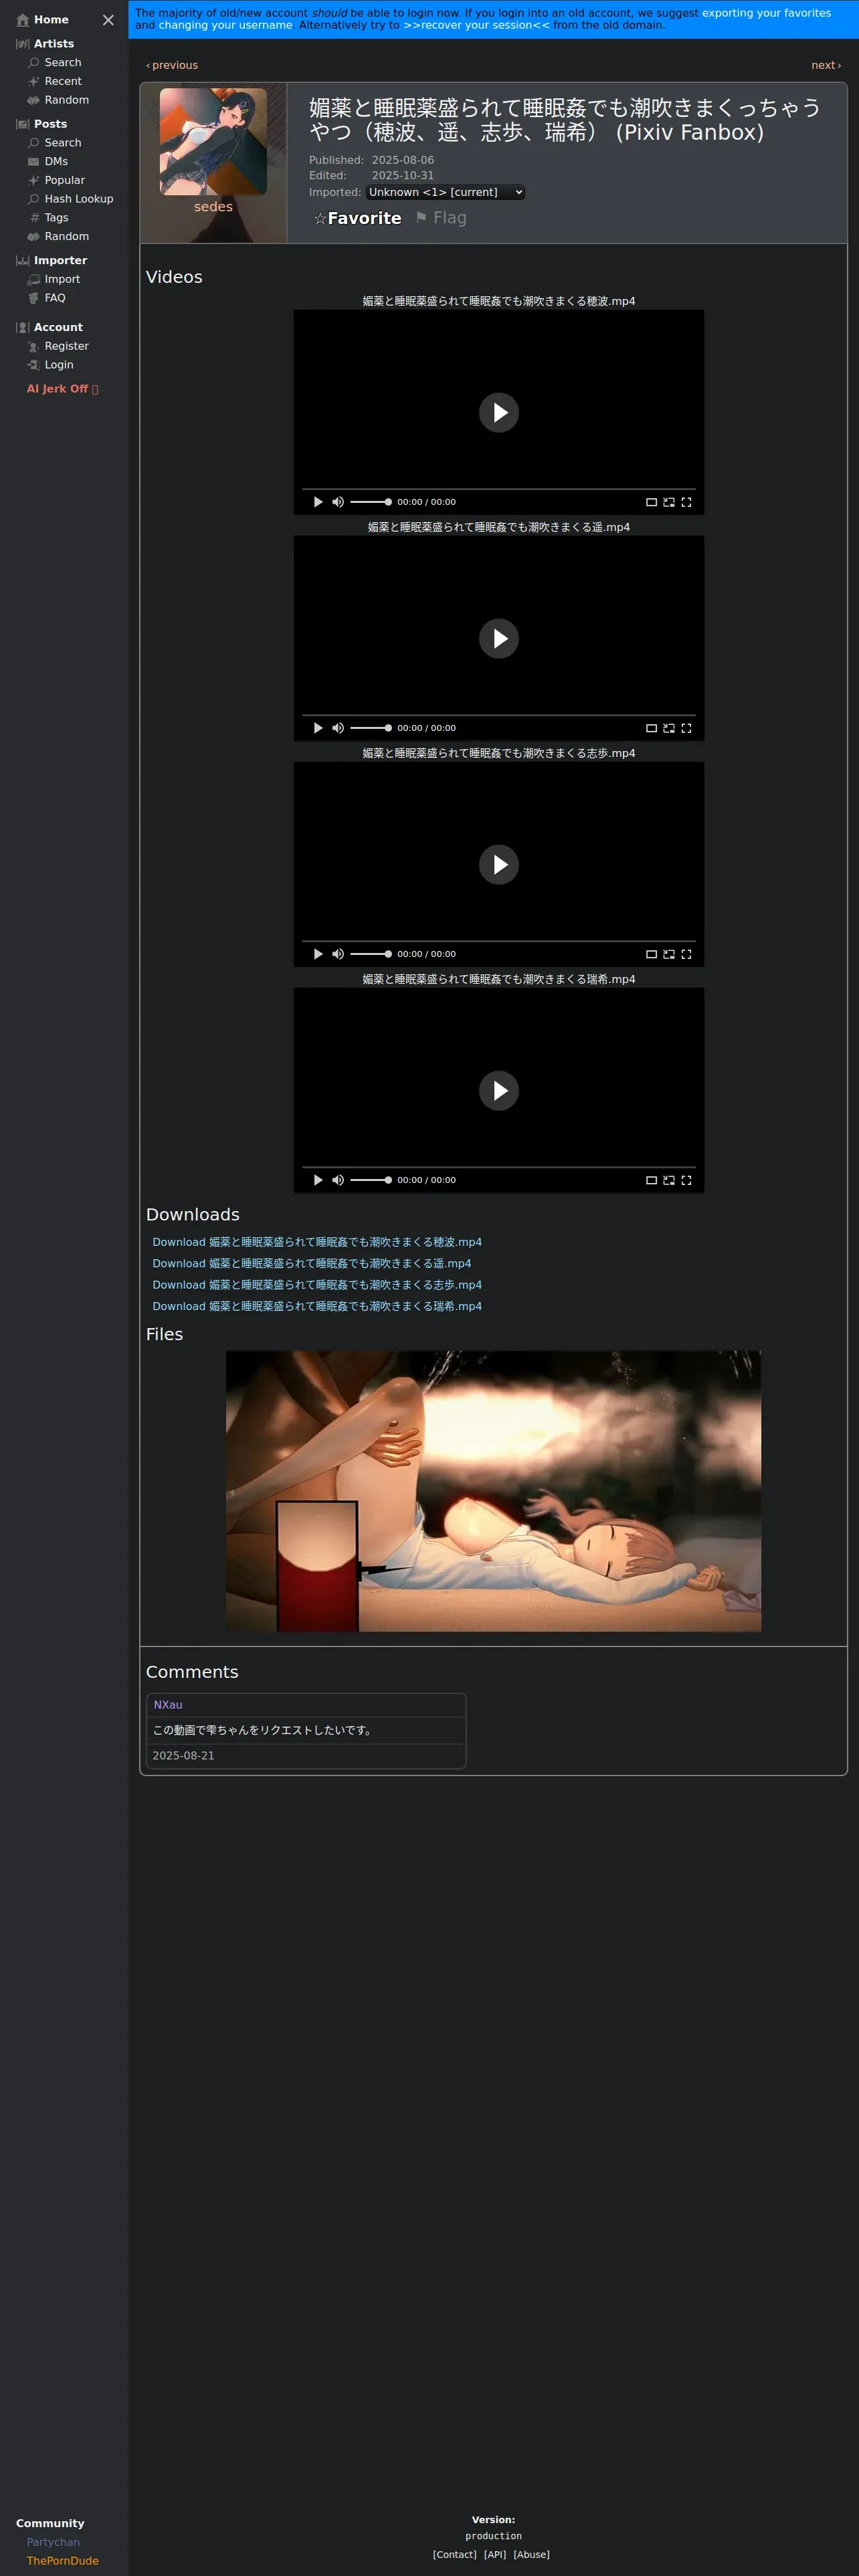Mute the 穂波.mp4 video player
859x2576 pixels.
pyautogui.click(x=338, y=502)
